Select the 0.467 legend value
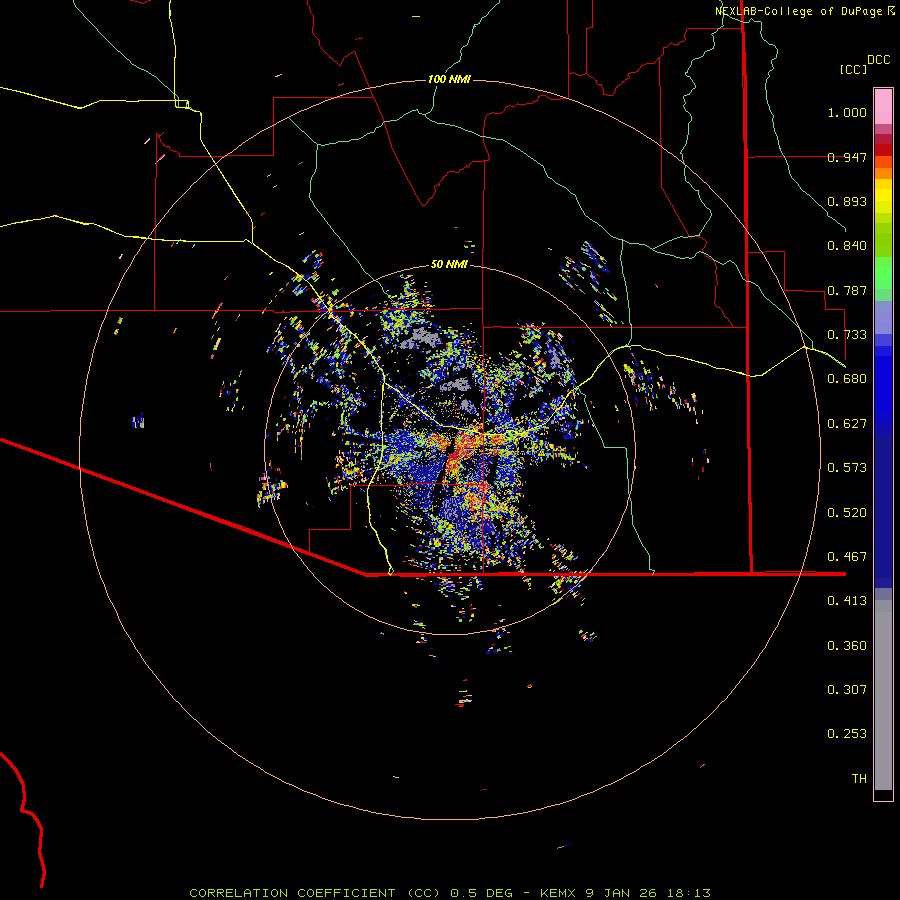This screenshot has height=900, width=900. tap(847, 557)
